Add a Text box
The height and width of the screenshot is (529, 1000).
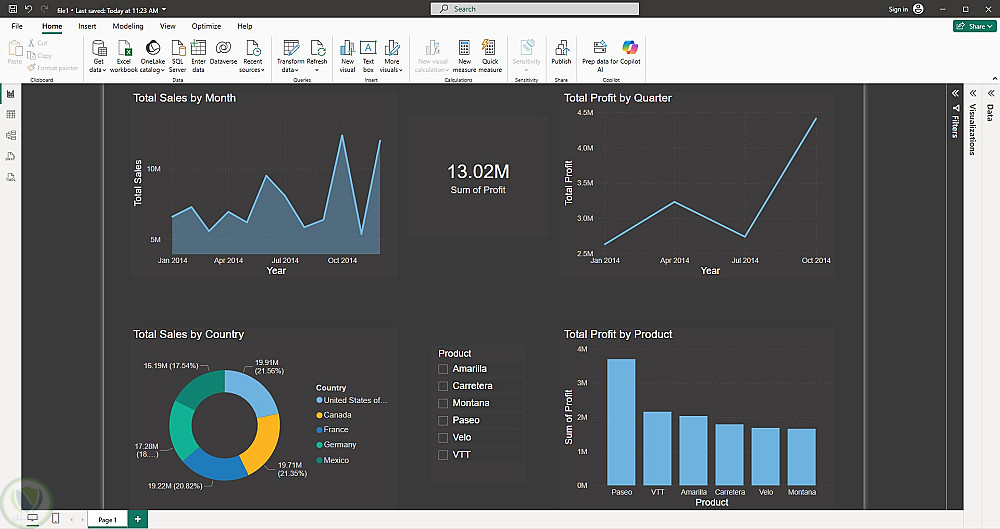point(368,56)
